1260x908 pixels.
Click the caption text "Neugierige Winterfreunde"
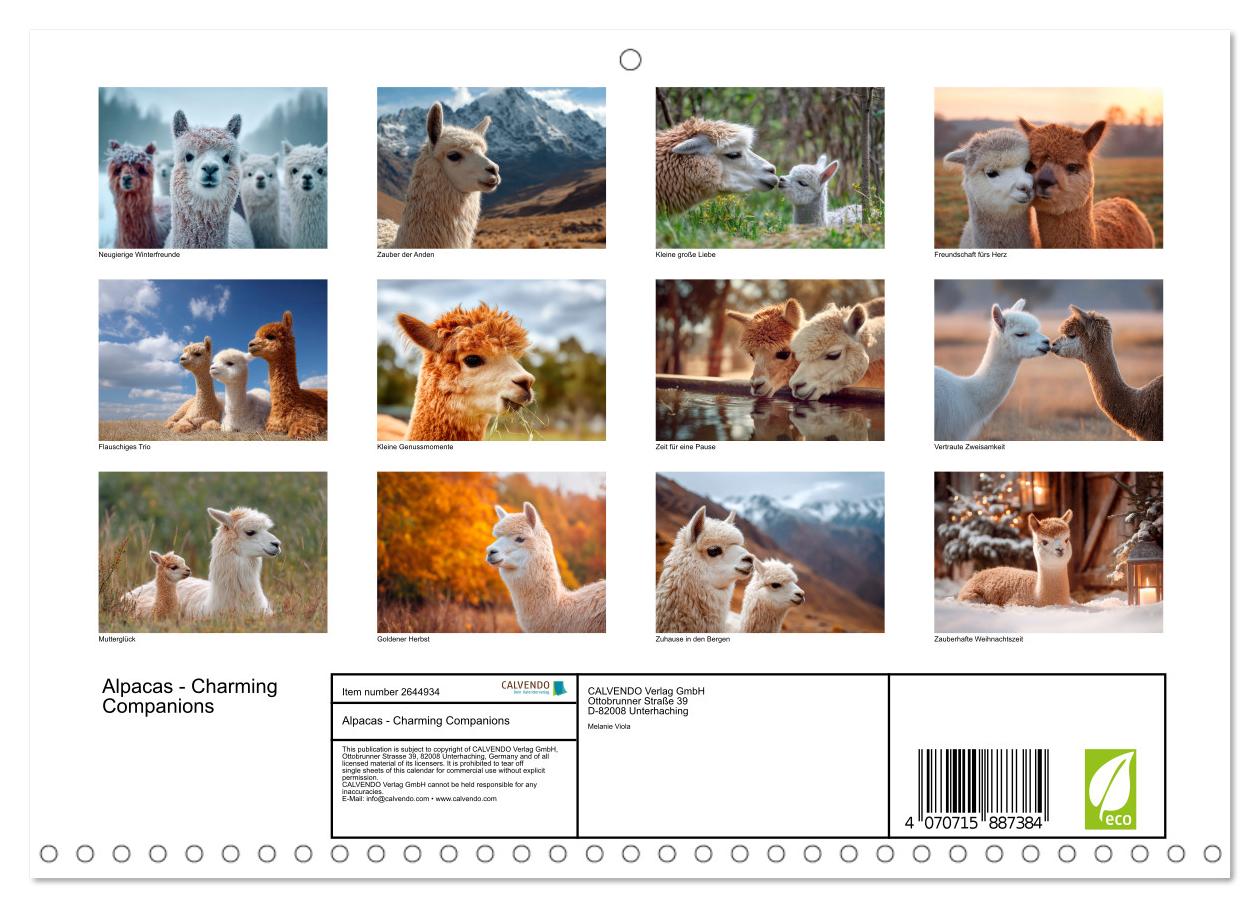[139, 255]
